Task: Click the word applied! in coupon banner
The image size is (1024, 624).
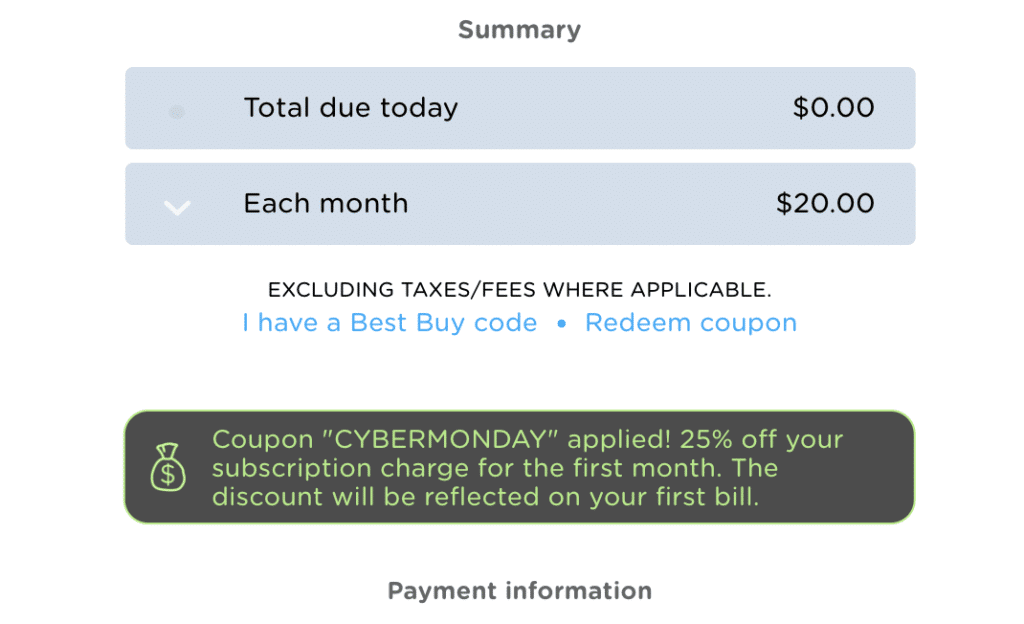Action: point(619,440)
